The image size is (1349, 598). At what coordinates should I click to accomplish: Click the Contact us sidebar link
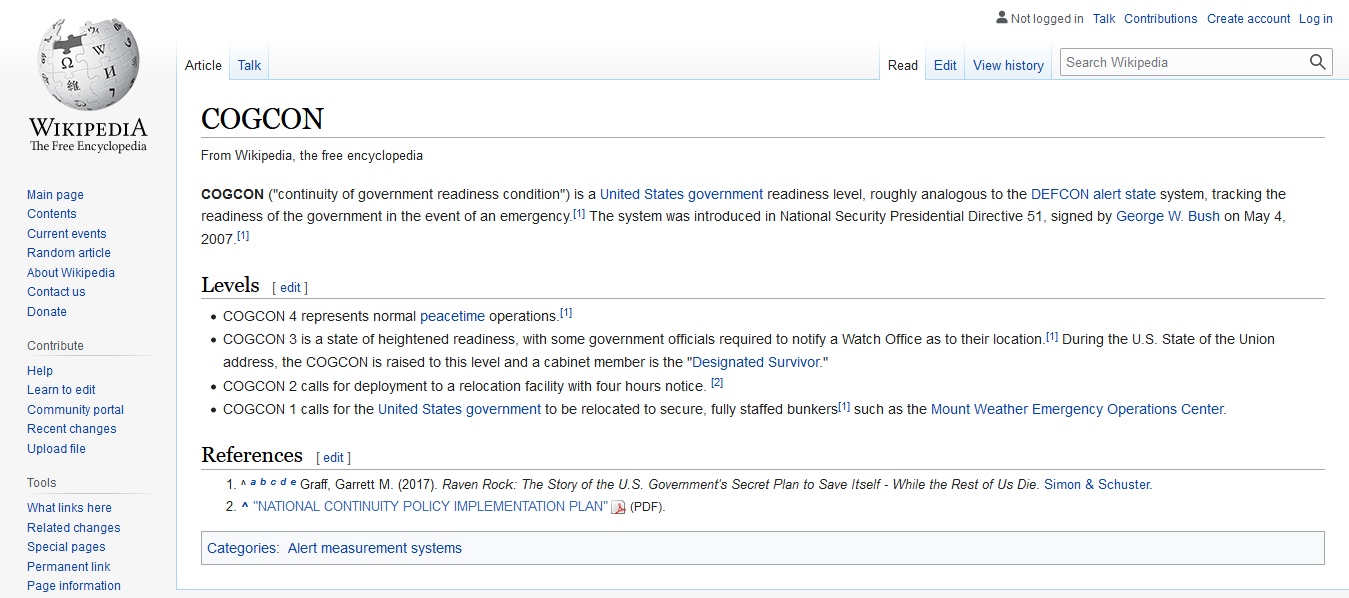click(56, 292)
